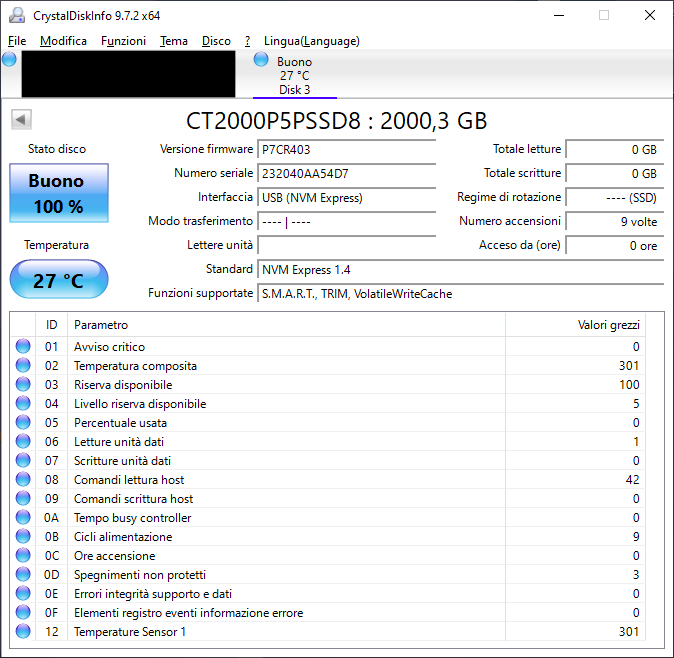The width and height of the screenshot is (674, 658).
Task: Select the Avviso critico row text
Action: tap(110, 346)
